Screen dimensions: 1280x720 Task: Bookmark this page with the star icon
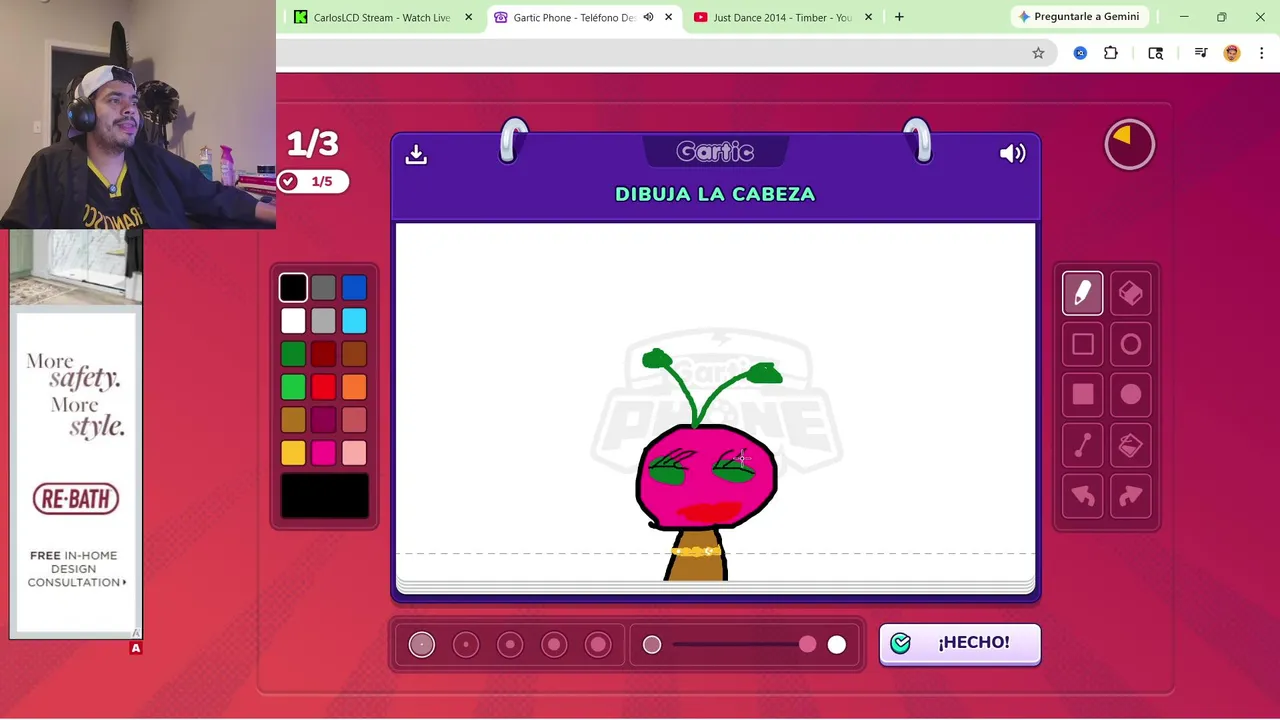pos(1038,53)
